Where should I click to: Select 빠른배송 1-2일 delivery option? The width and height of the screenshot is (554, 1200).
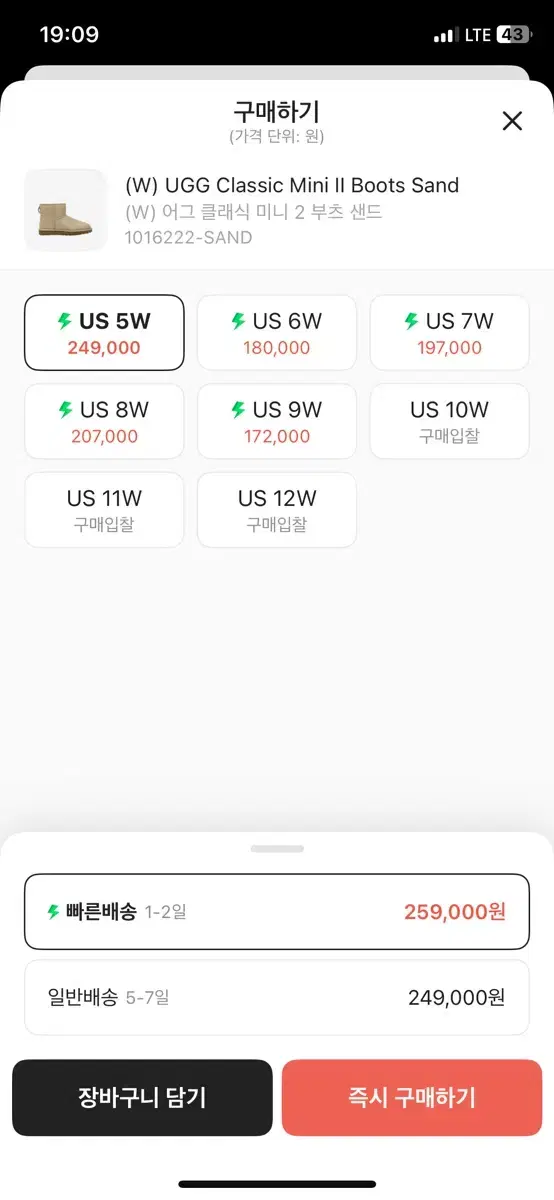coord(277,912)
